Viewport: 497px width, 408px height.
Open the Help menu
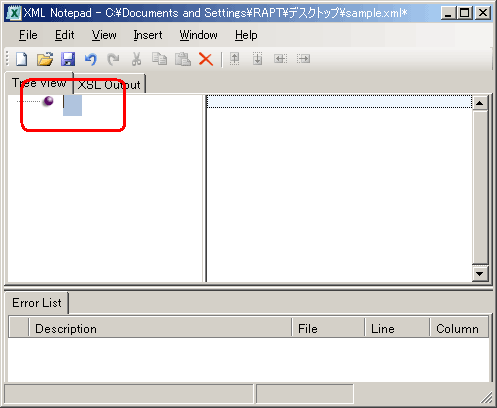tap(246, 35)
